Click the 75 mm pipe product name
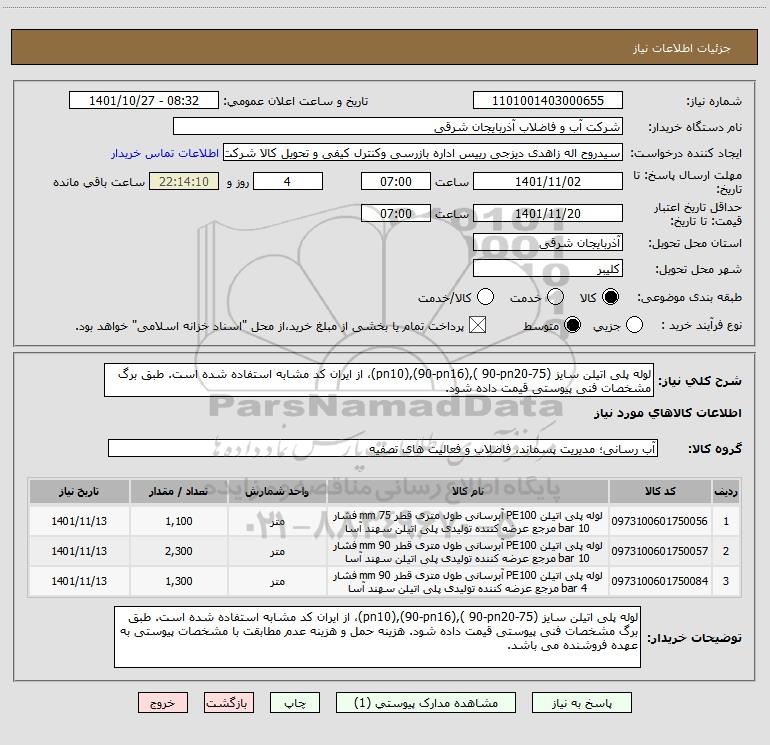This screenshot has width=770, height=745. click(x=468, y=522)
